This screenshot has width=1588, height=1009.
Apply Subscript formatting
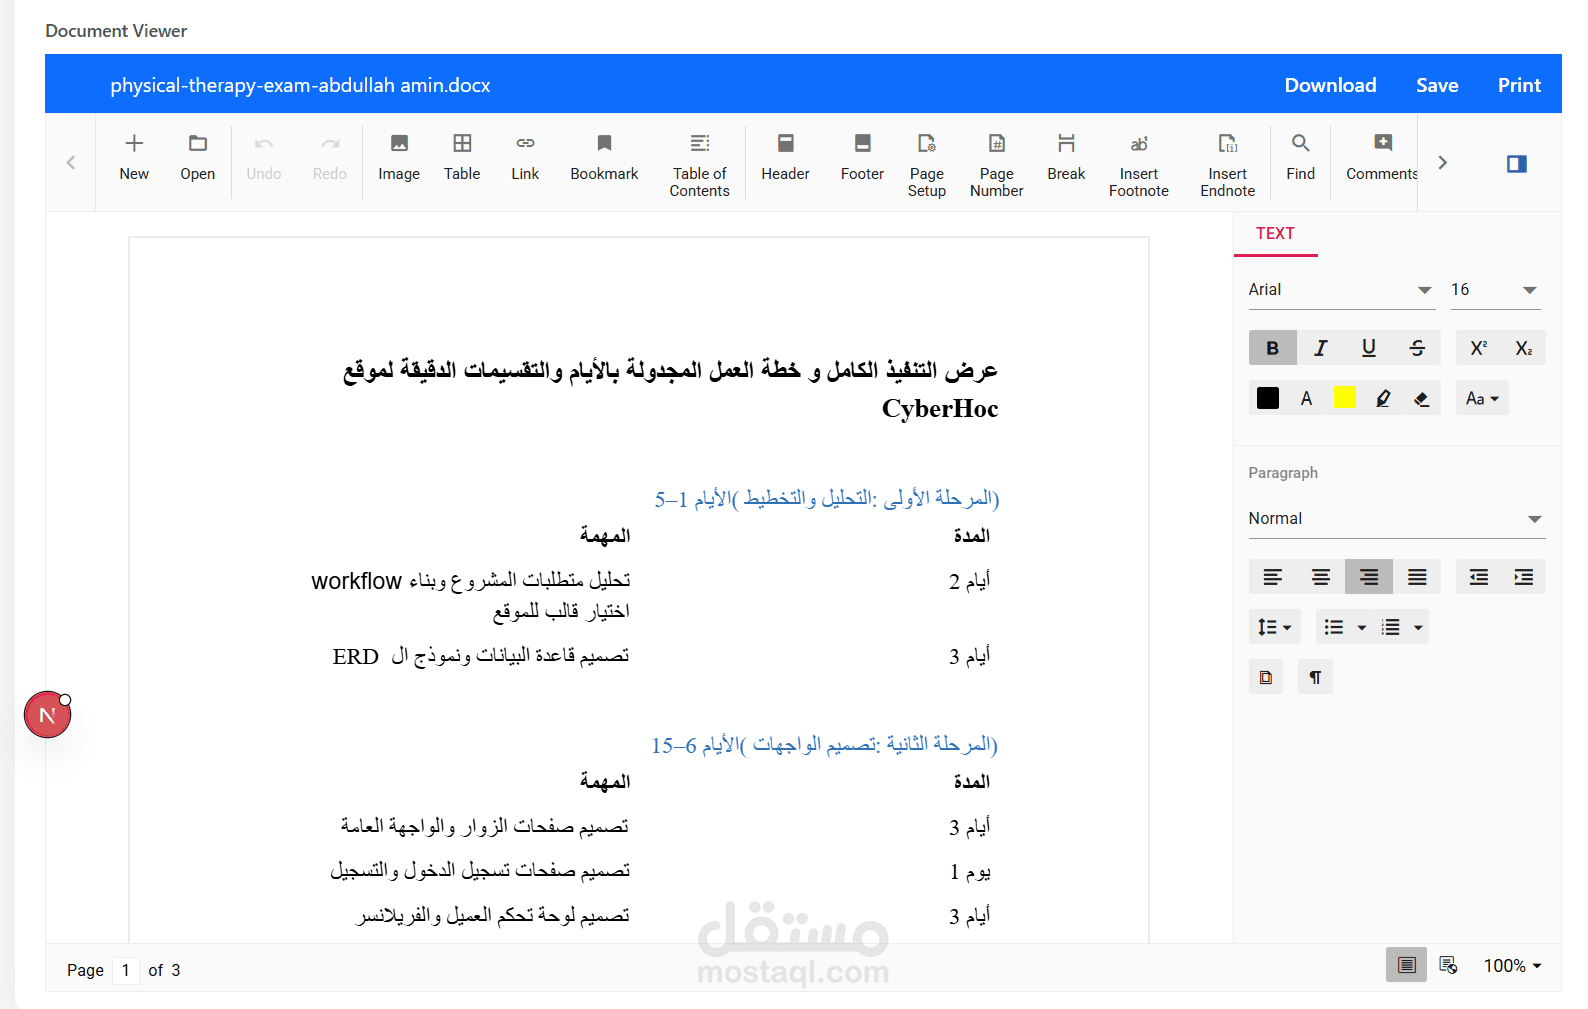(x=1524, y=348)
